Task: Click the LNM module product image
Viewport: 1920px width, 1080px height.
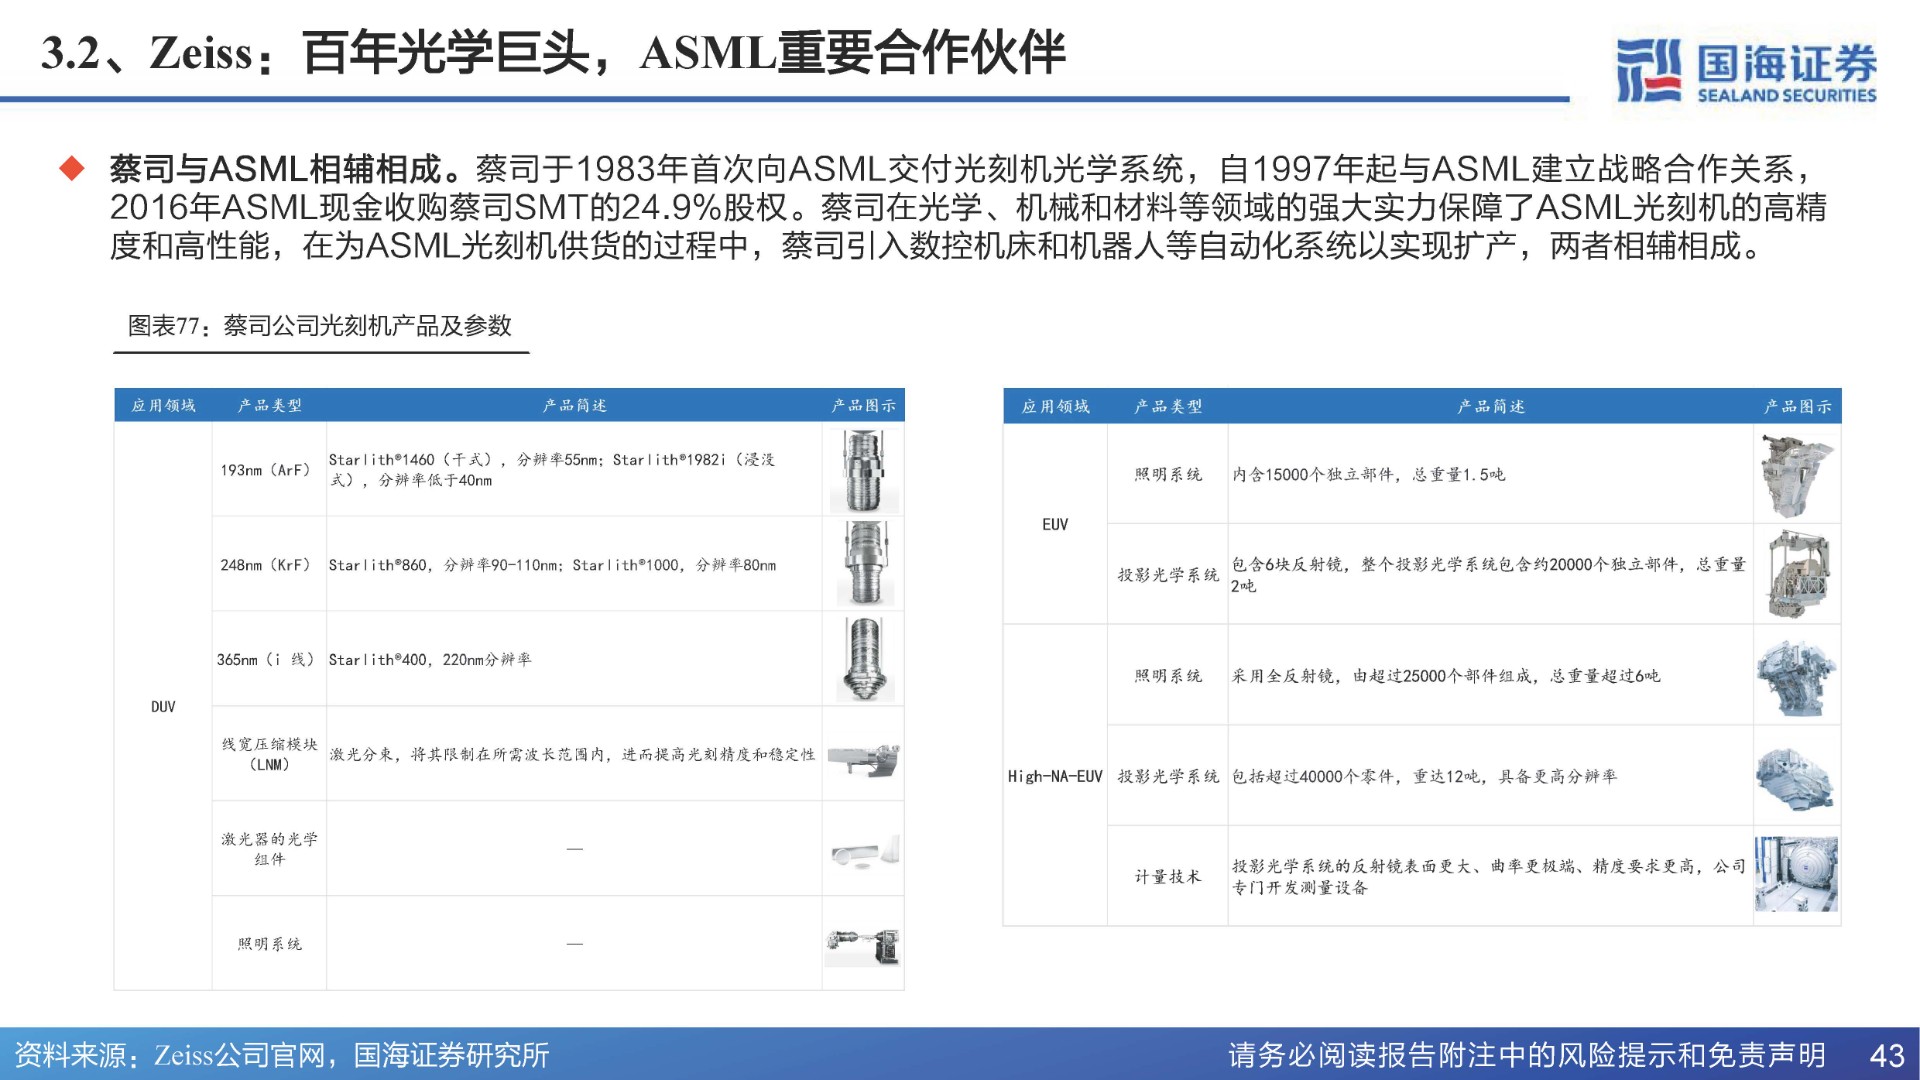Action: (864, 762)
